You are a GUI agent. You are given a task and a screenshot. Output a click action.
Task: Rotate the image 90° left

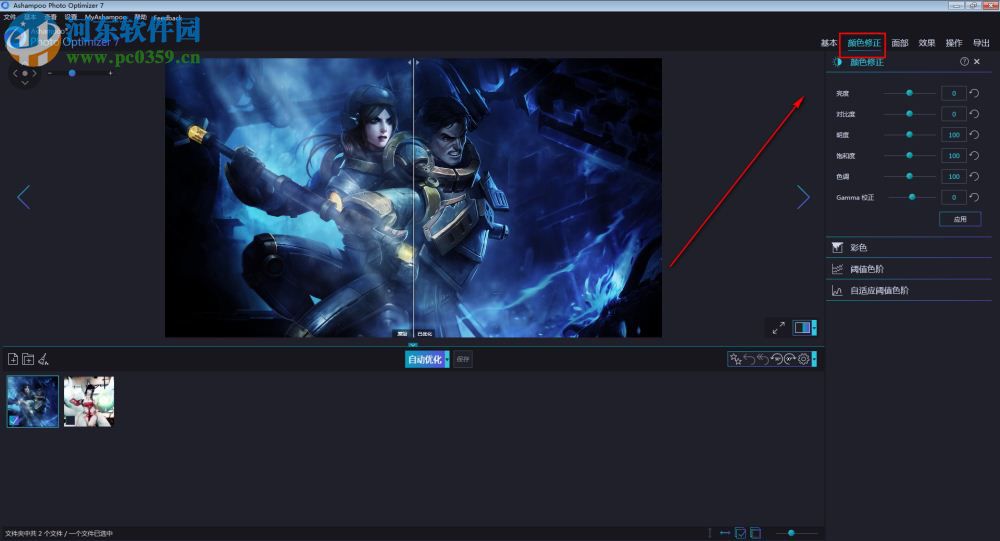(777, 359)
